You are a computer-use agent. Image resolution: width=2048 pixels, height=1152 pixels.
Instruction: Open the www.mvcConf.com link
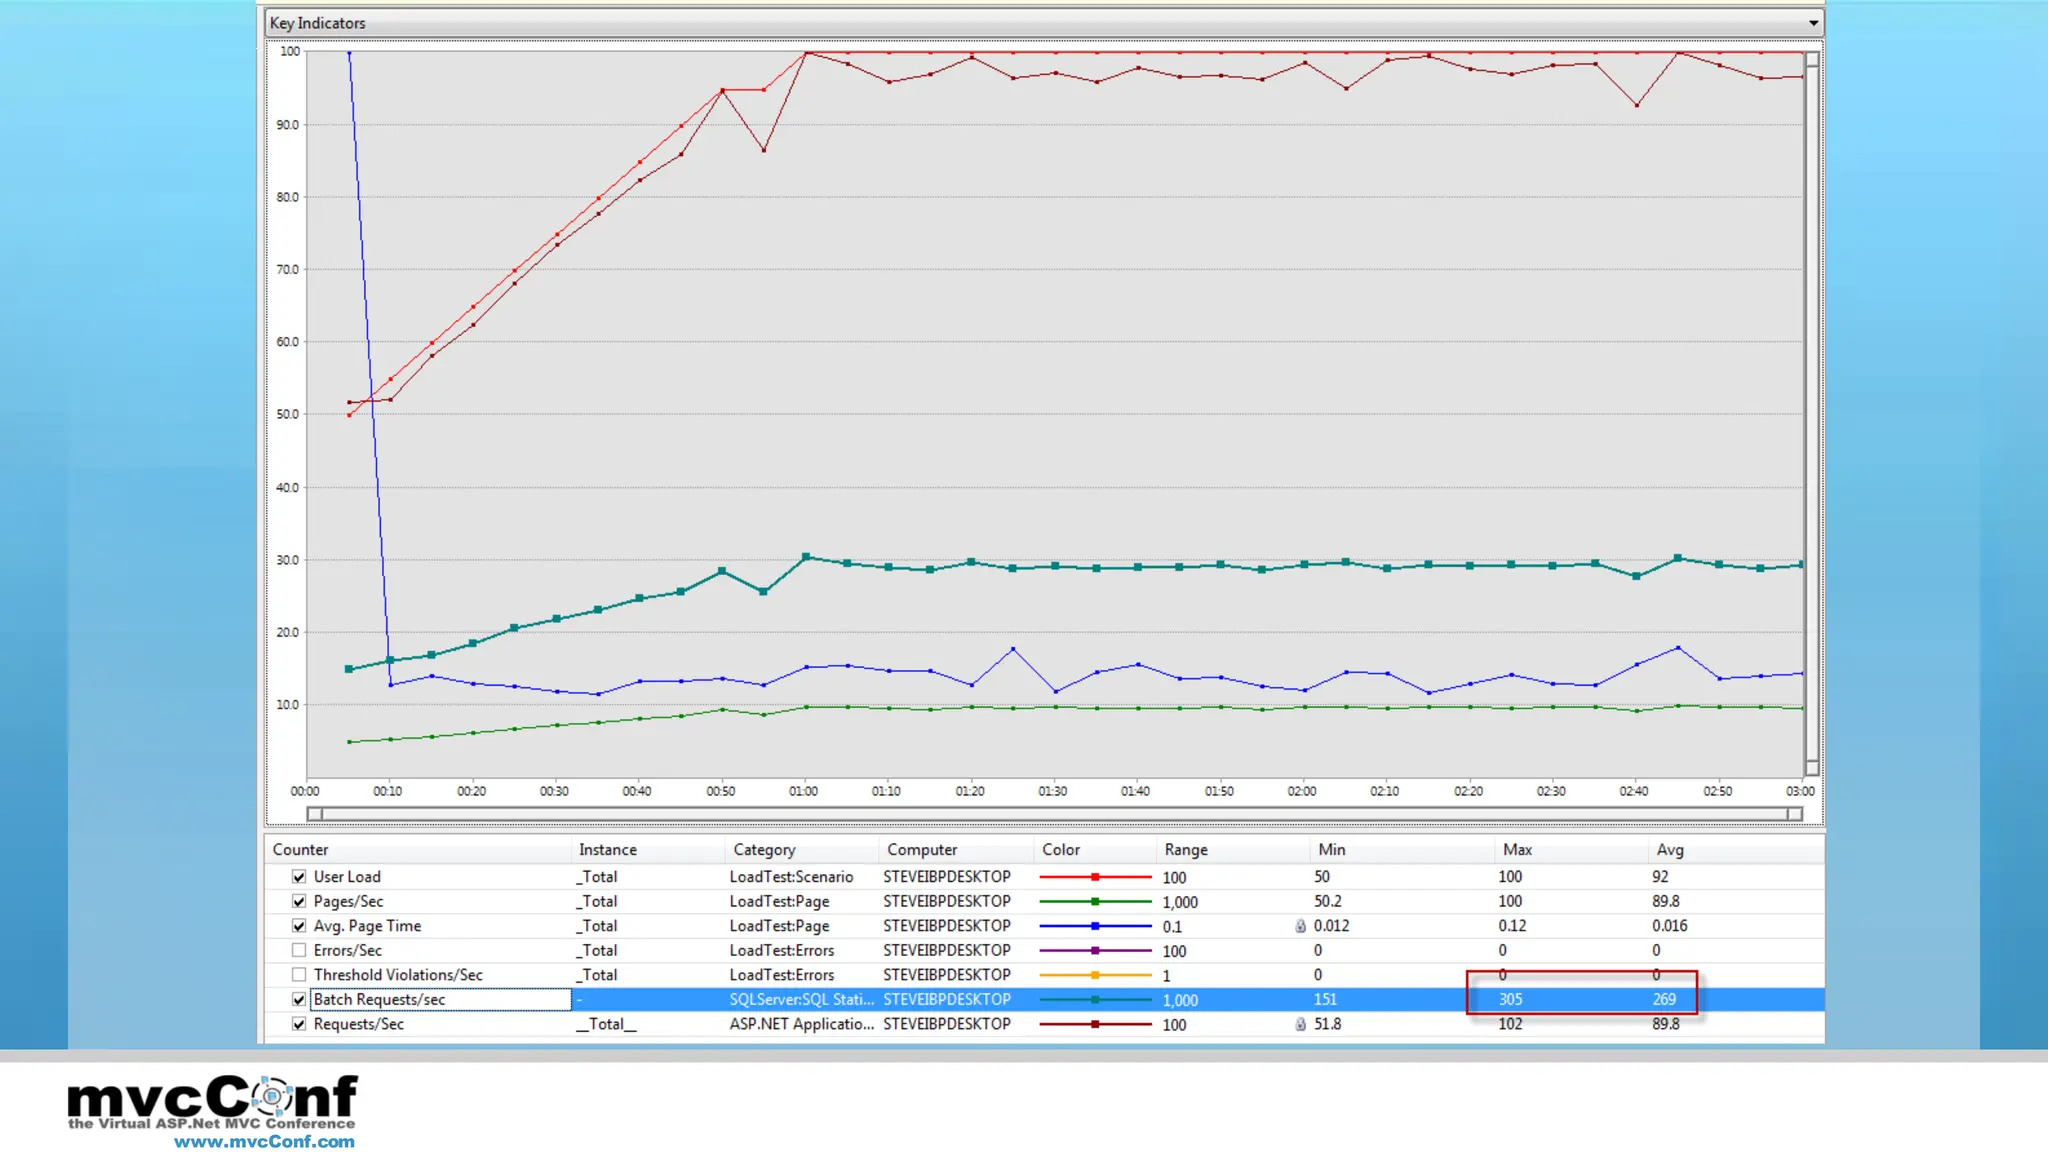point(264,1142)
